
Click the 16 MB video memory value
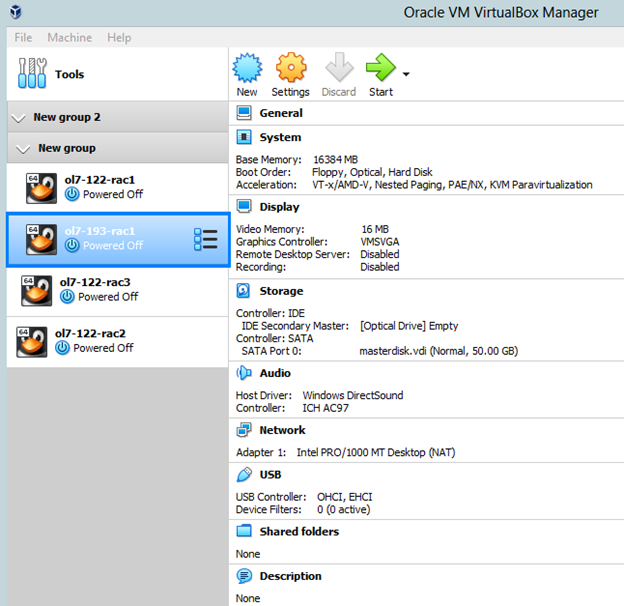click(375, 229)
